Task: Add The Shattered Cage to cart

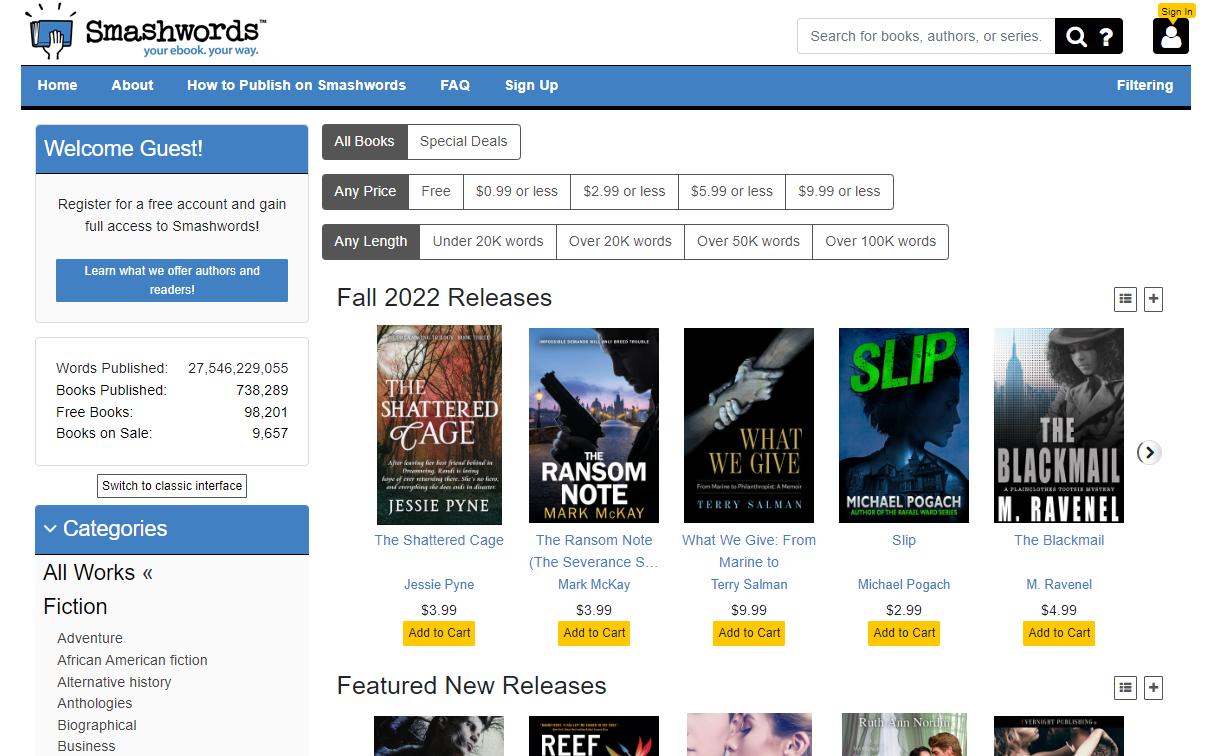Action: [x=440, y=633]
